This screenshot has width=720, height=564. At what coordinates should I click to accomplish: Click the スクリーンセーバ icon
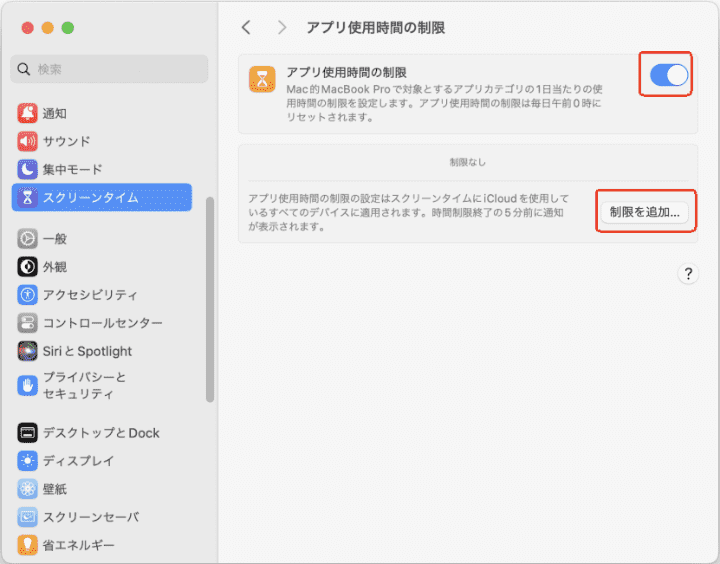[x=28, y=517]
